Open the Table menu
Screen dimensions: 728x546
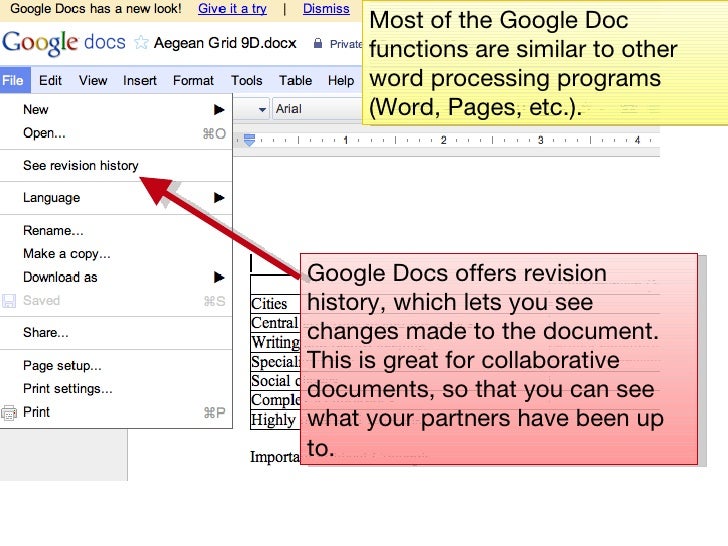pyautogui.click(x=295, y=80)
